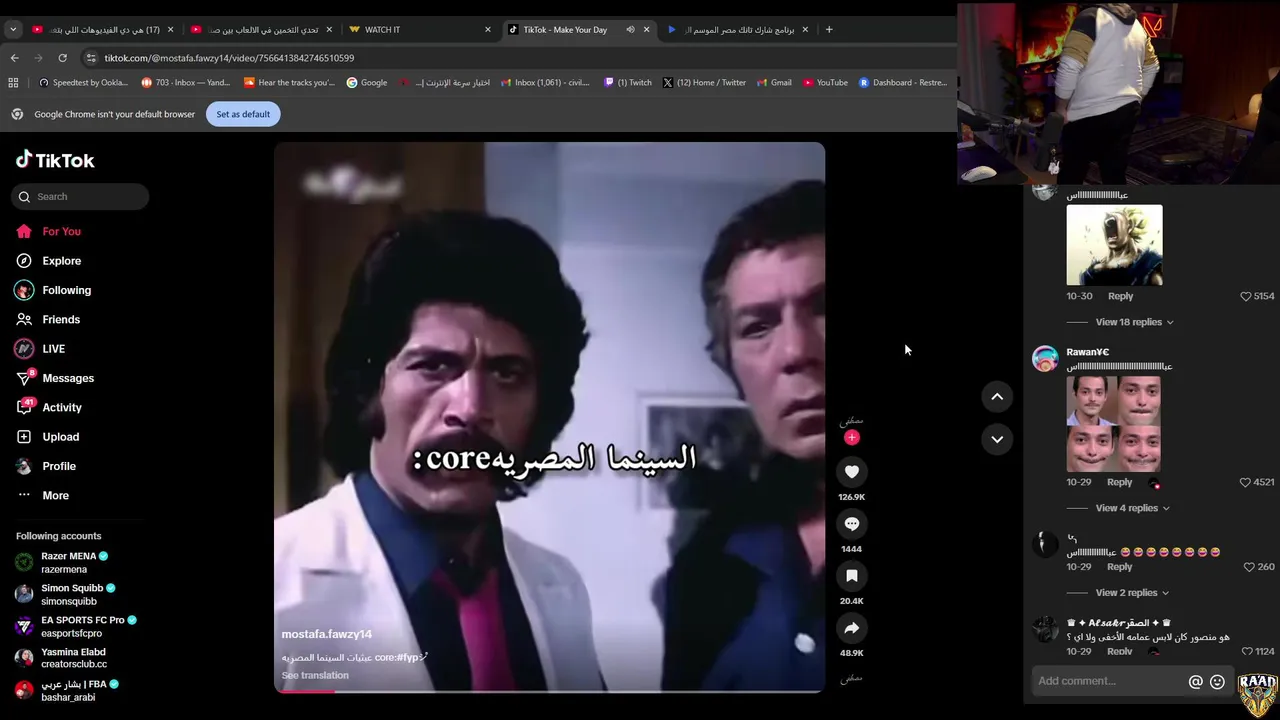This screenshot has height=720, width=1280.
Task: Open the Upload page
Action: (x=47, y=437)
